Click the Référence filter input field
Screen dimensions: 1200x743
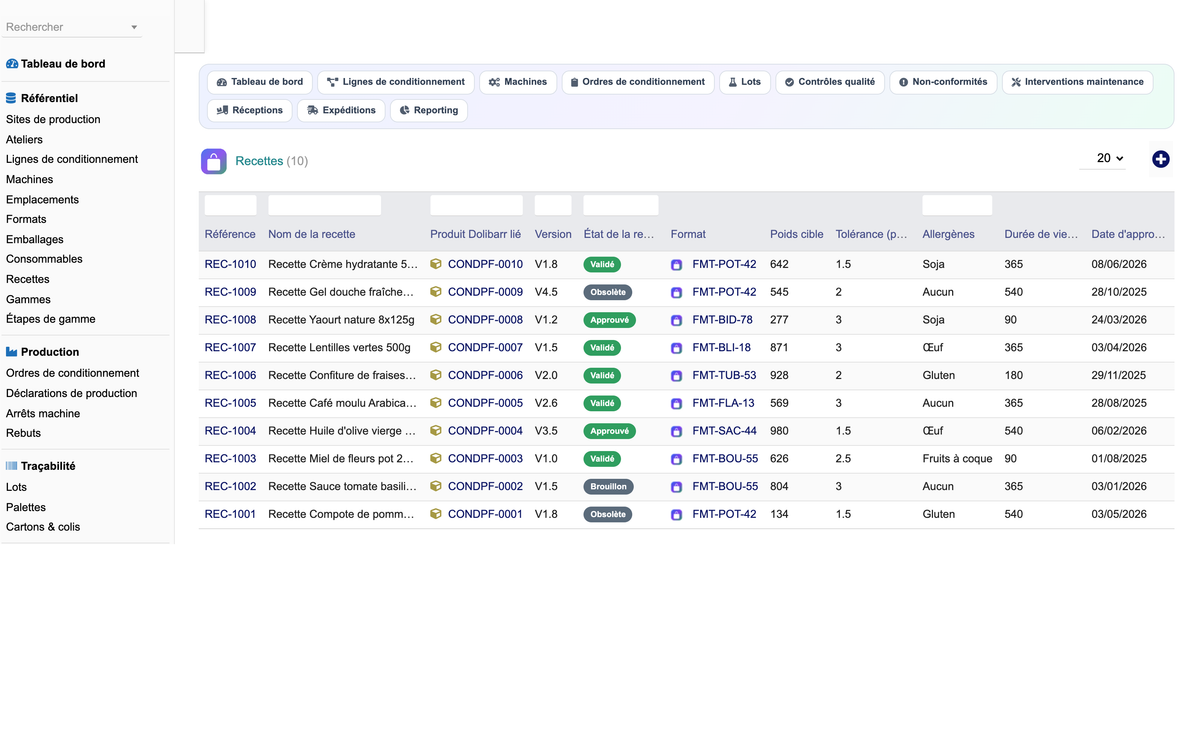(230, 205)
